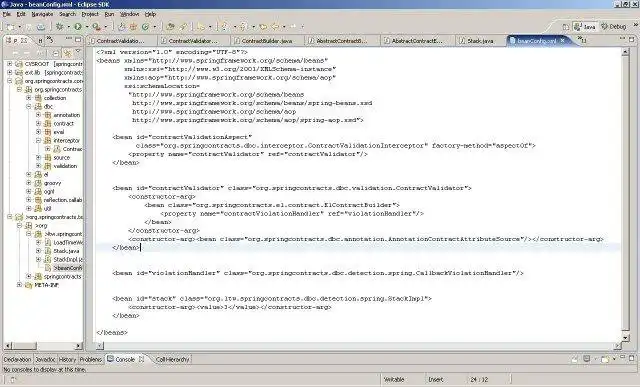Screen dimensions: 640x387
Task: Click the Back navigation arrow icon
Action: pos(275,27)
